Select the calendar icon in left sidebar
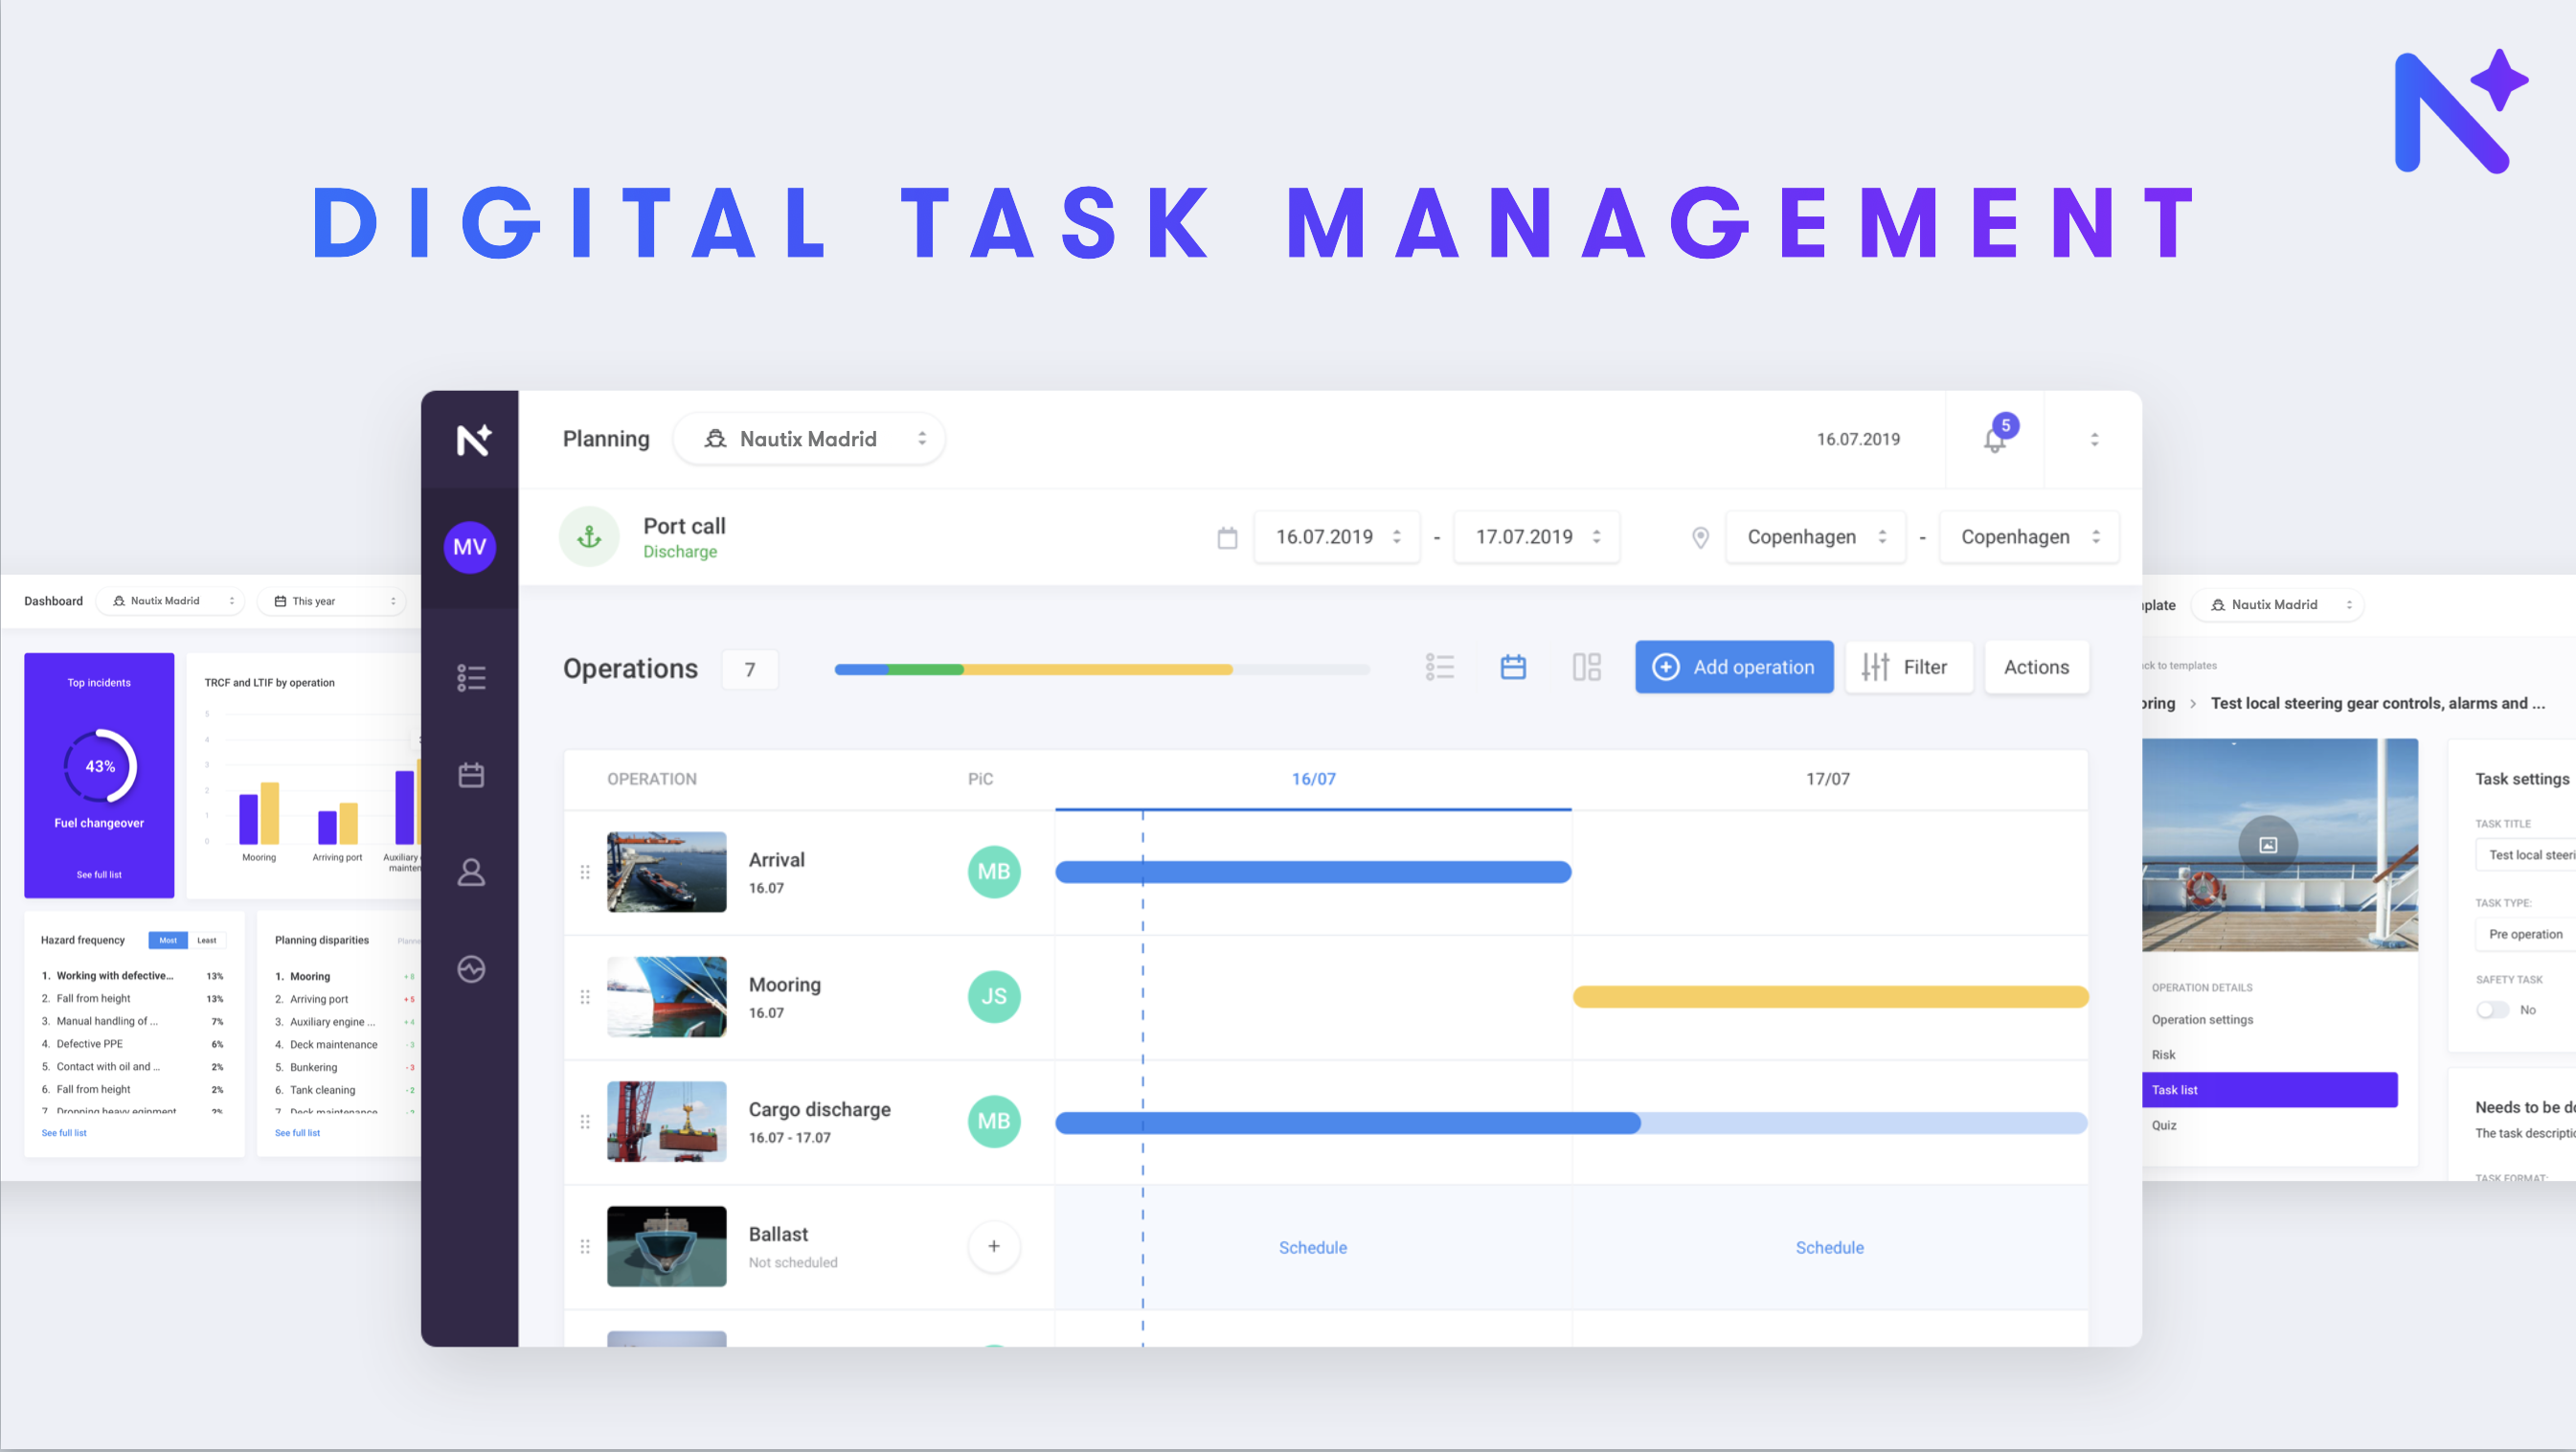Screen dimensions: 2576x1452 pyautogui.click(x=470, y=774)
